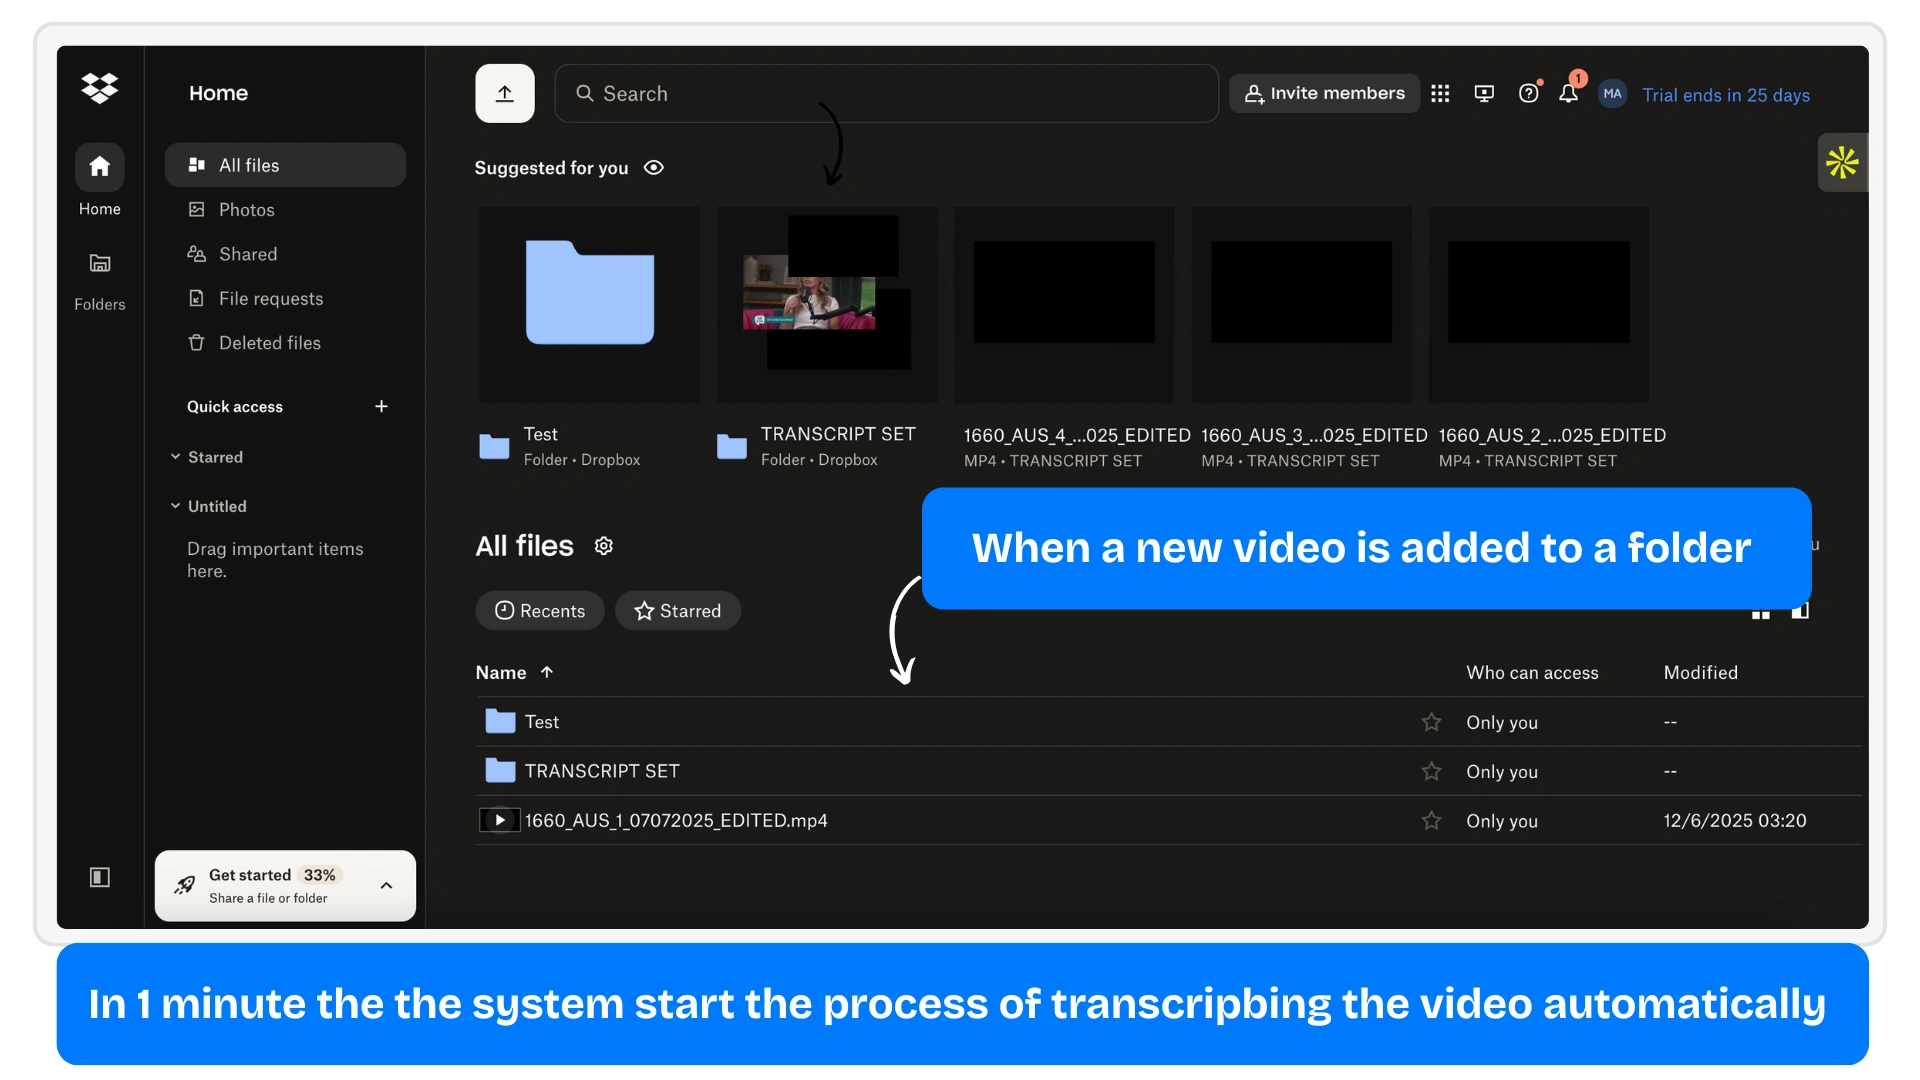Star the 1660_AUS_1_07072025_EDITED.mp4 file
The width and height of the screenshot is (1920, 1080).
click(x=1431, y=821)
